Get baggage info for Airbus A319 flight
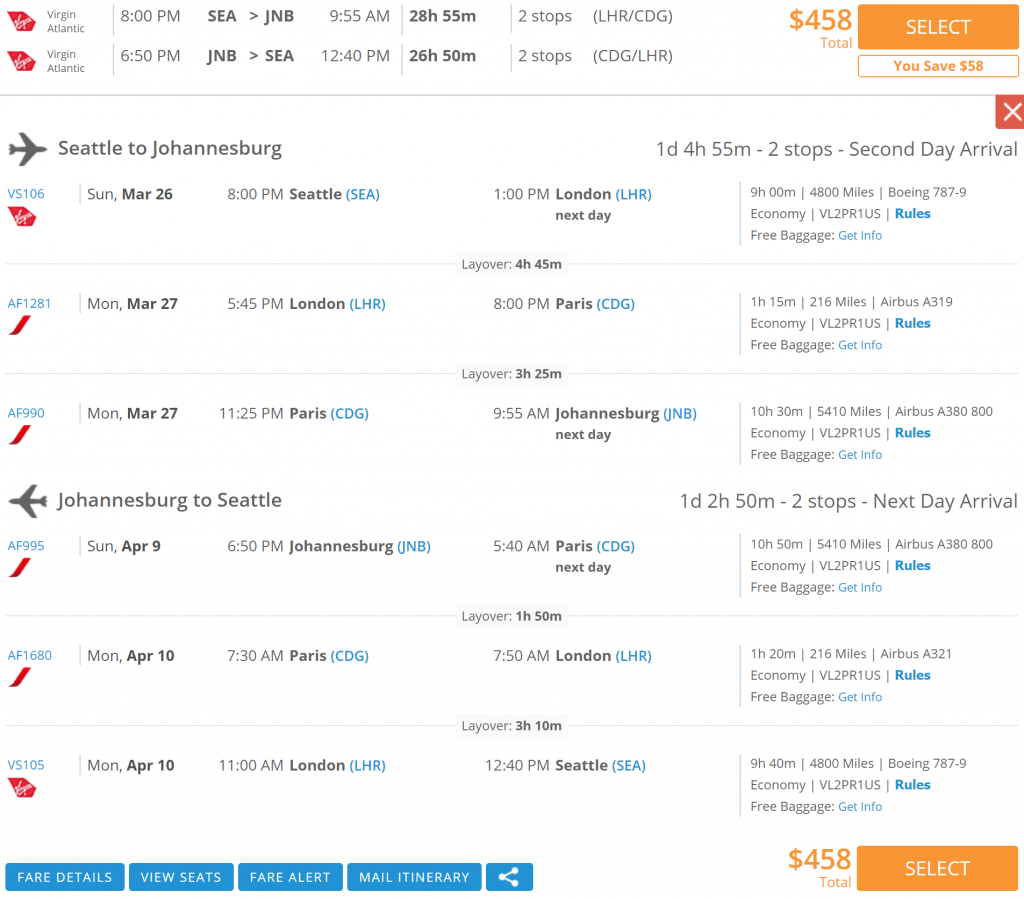The height and width of the screenshot is (899, 1024). 859,345
